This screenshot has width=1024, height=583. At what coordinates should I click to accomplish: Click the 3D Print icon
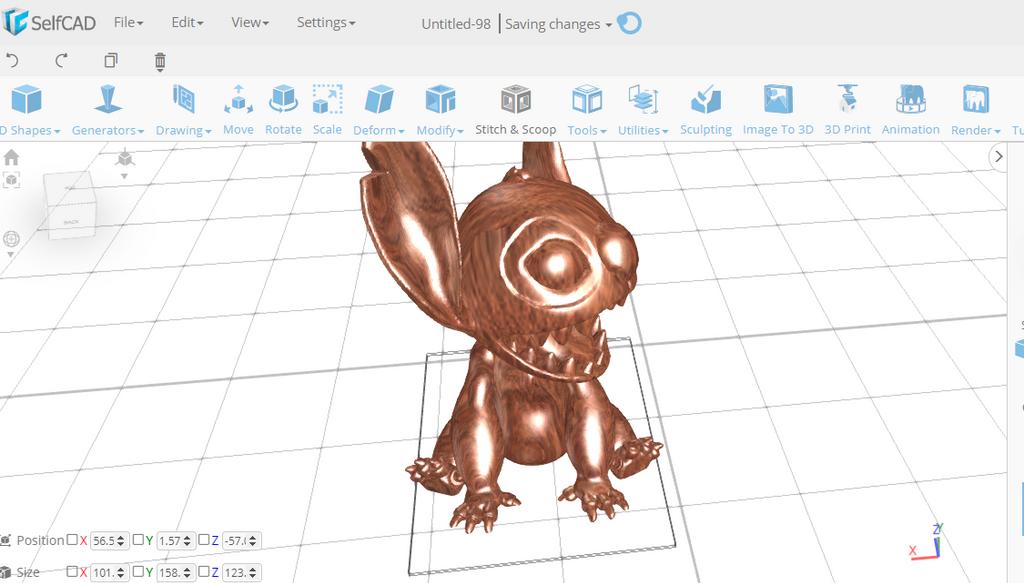[x=847, y=110]
